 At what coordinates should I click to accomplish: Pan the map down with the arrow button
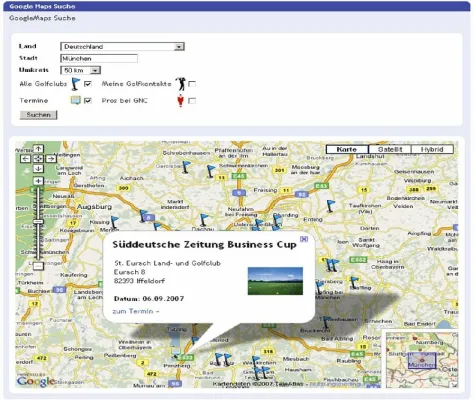pos(38,169)
